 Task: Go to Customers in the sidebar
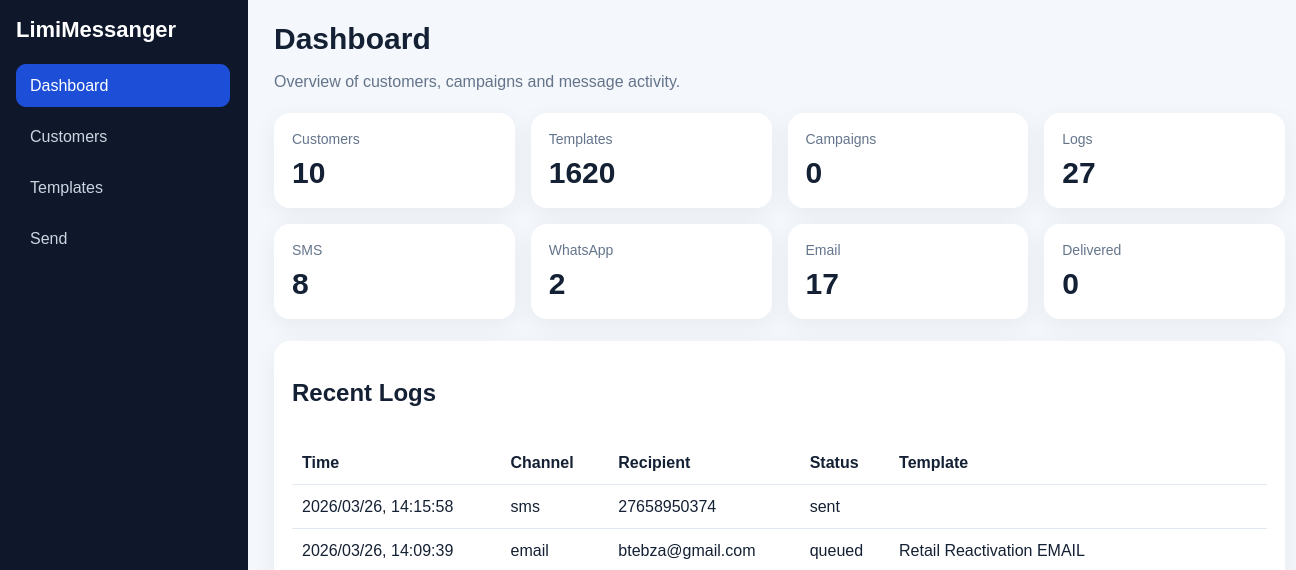pos(123,136)
